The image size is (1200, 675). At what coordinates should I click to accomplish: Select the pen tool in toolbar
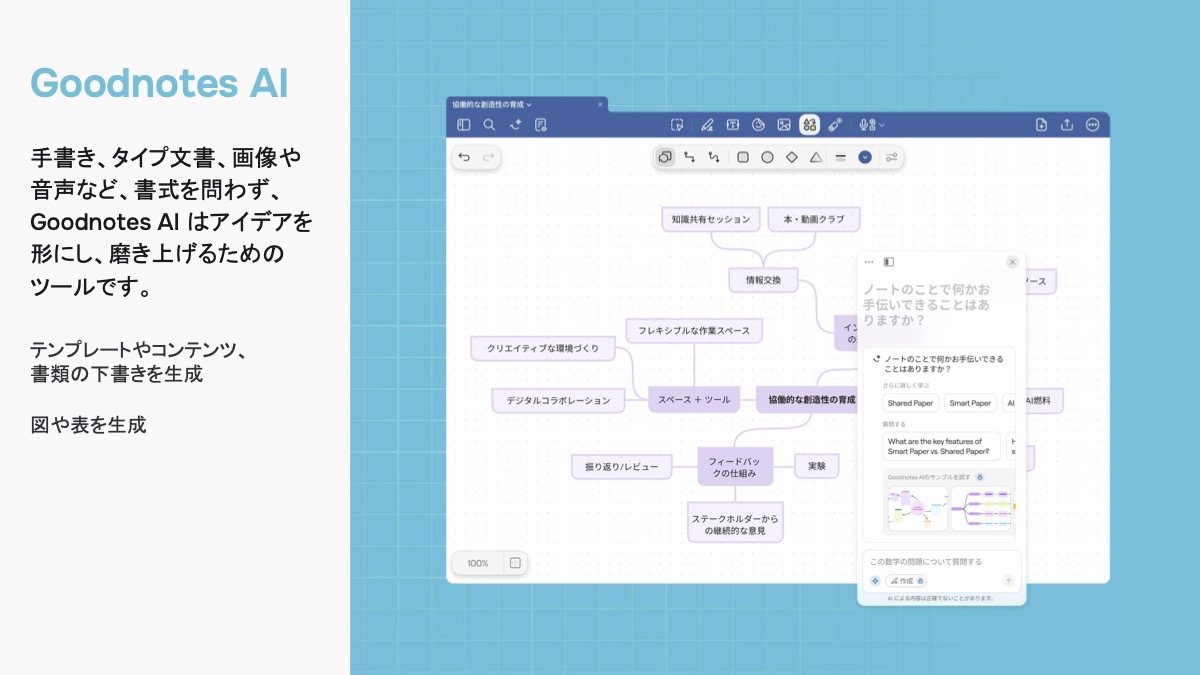(707, 125)
